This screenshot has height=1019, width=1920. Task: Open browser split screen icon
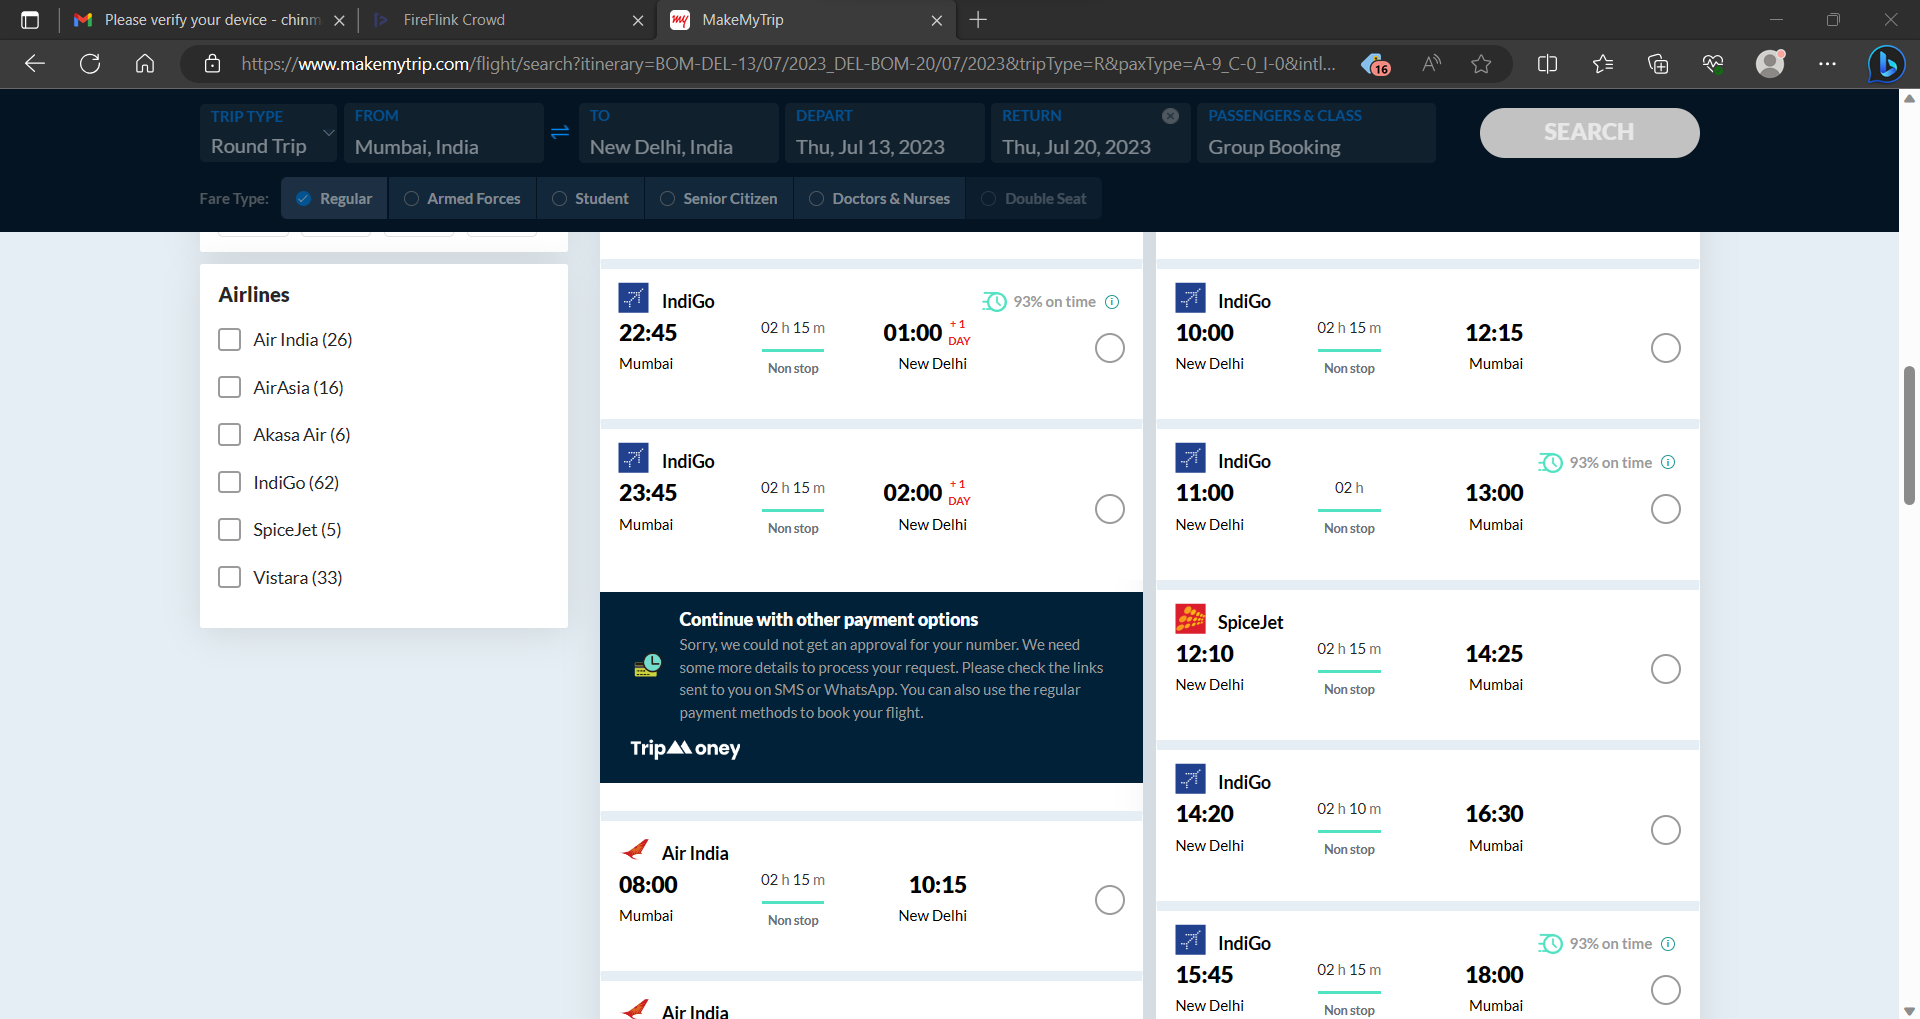coord(1547,64)
